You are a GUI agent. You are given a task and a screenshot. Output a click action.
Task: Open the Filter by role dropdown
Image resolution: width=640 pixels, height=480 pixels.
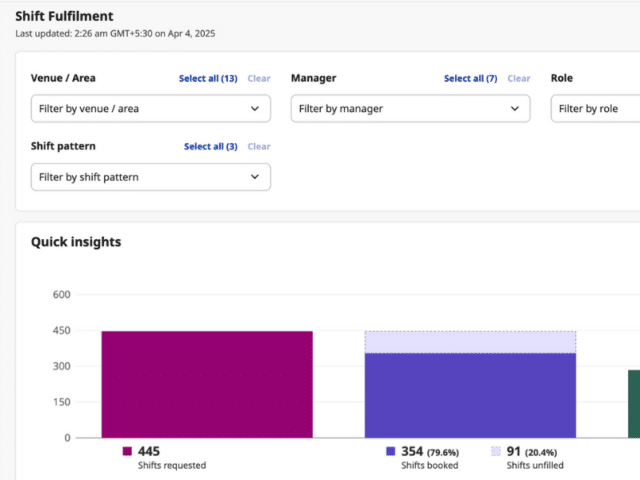(x=596, y=109)
